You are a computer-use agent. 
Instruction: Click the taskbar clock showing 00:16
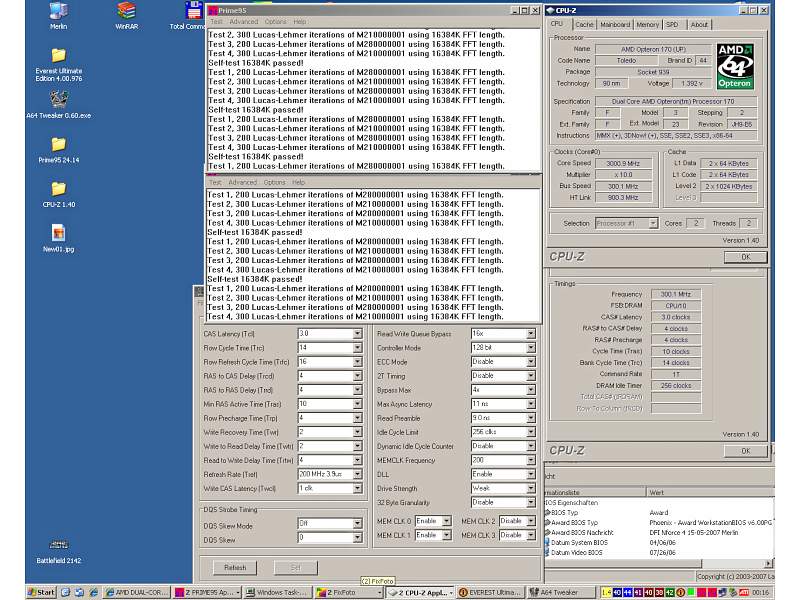coord(760,593)
